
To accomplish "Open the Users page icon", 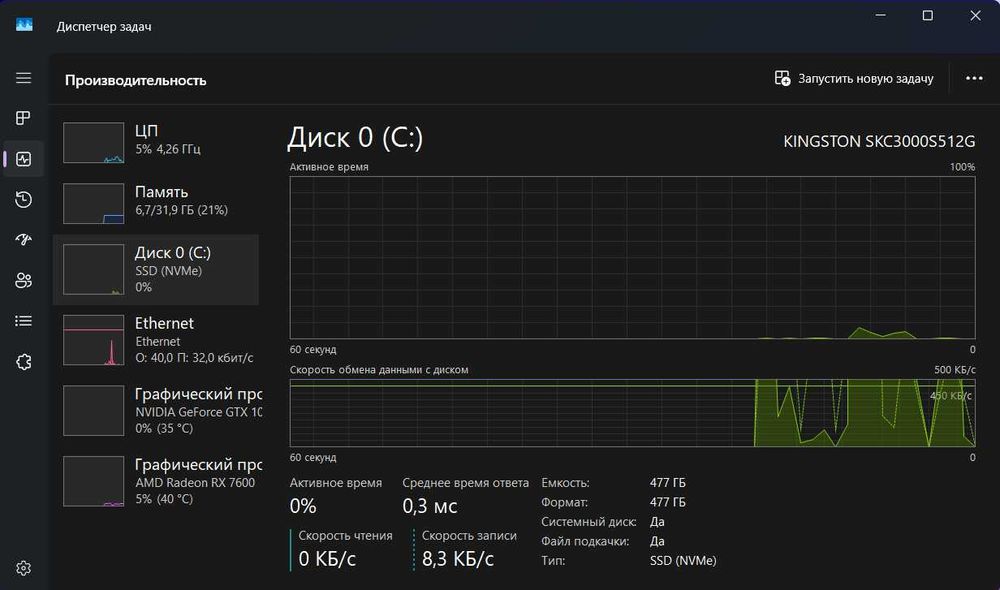I will click(24, 281).
